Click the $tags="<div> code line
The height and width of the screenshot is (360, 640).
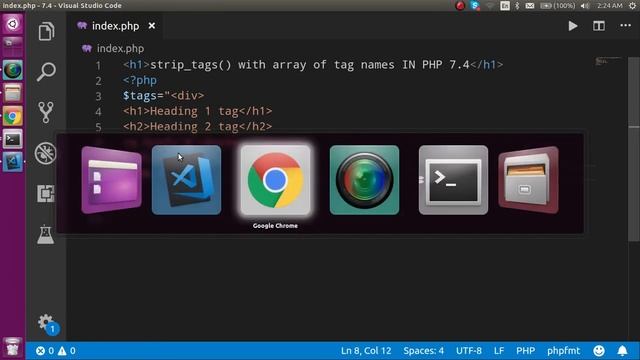tap(164, 96)
